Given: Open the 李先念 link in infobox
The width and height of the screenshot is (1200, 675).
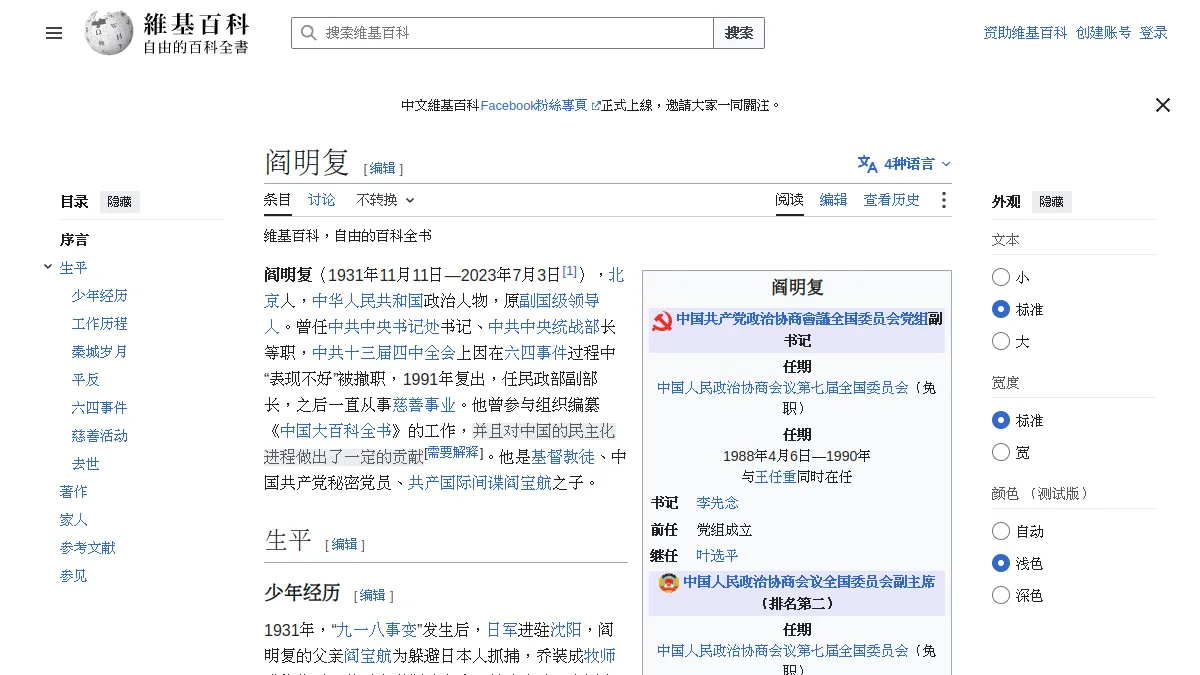Looking at the screenshot, I should coord(718,503).
